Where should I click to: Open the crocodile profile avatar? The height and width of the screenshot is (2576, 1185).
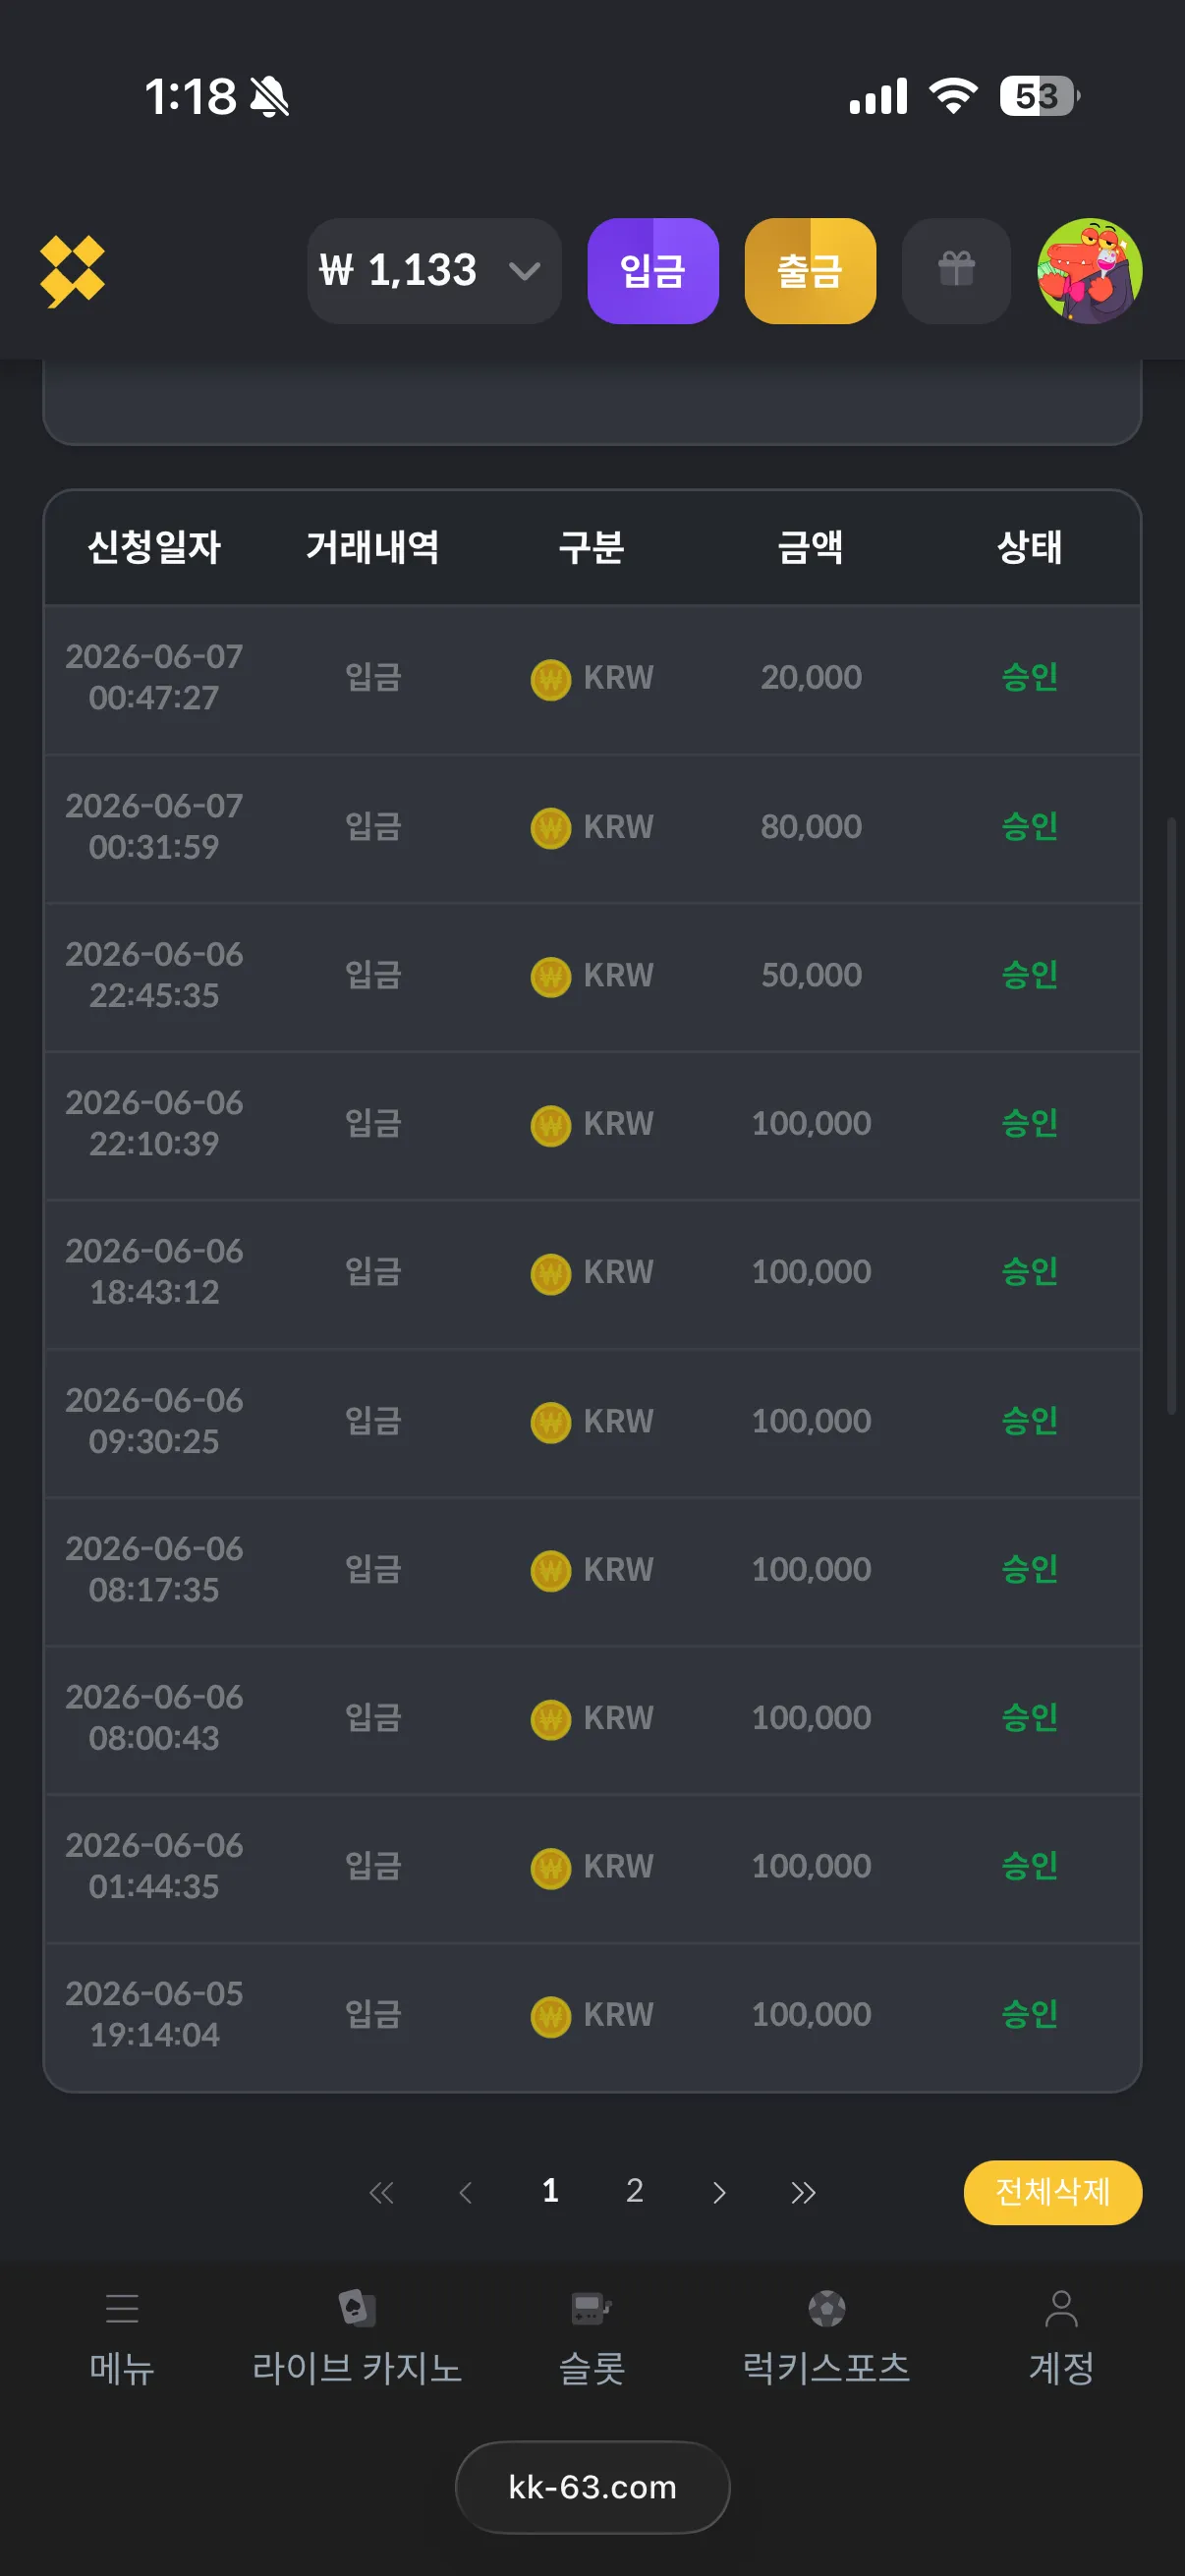(x=1090, y=271)
